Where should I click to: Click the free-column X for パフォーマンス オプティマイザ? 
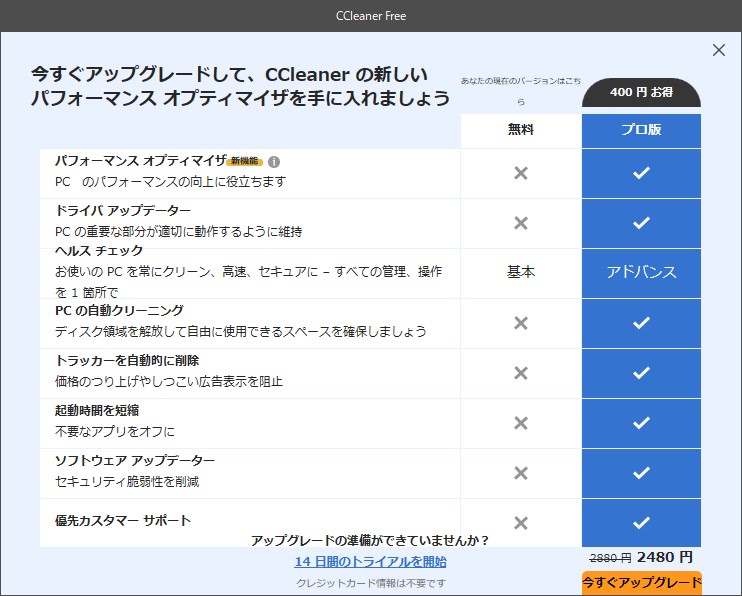click(521, 173)
